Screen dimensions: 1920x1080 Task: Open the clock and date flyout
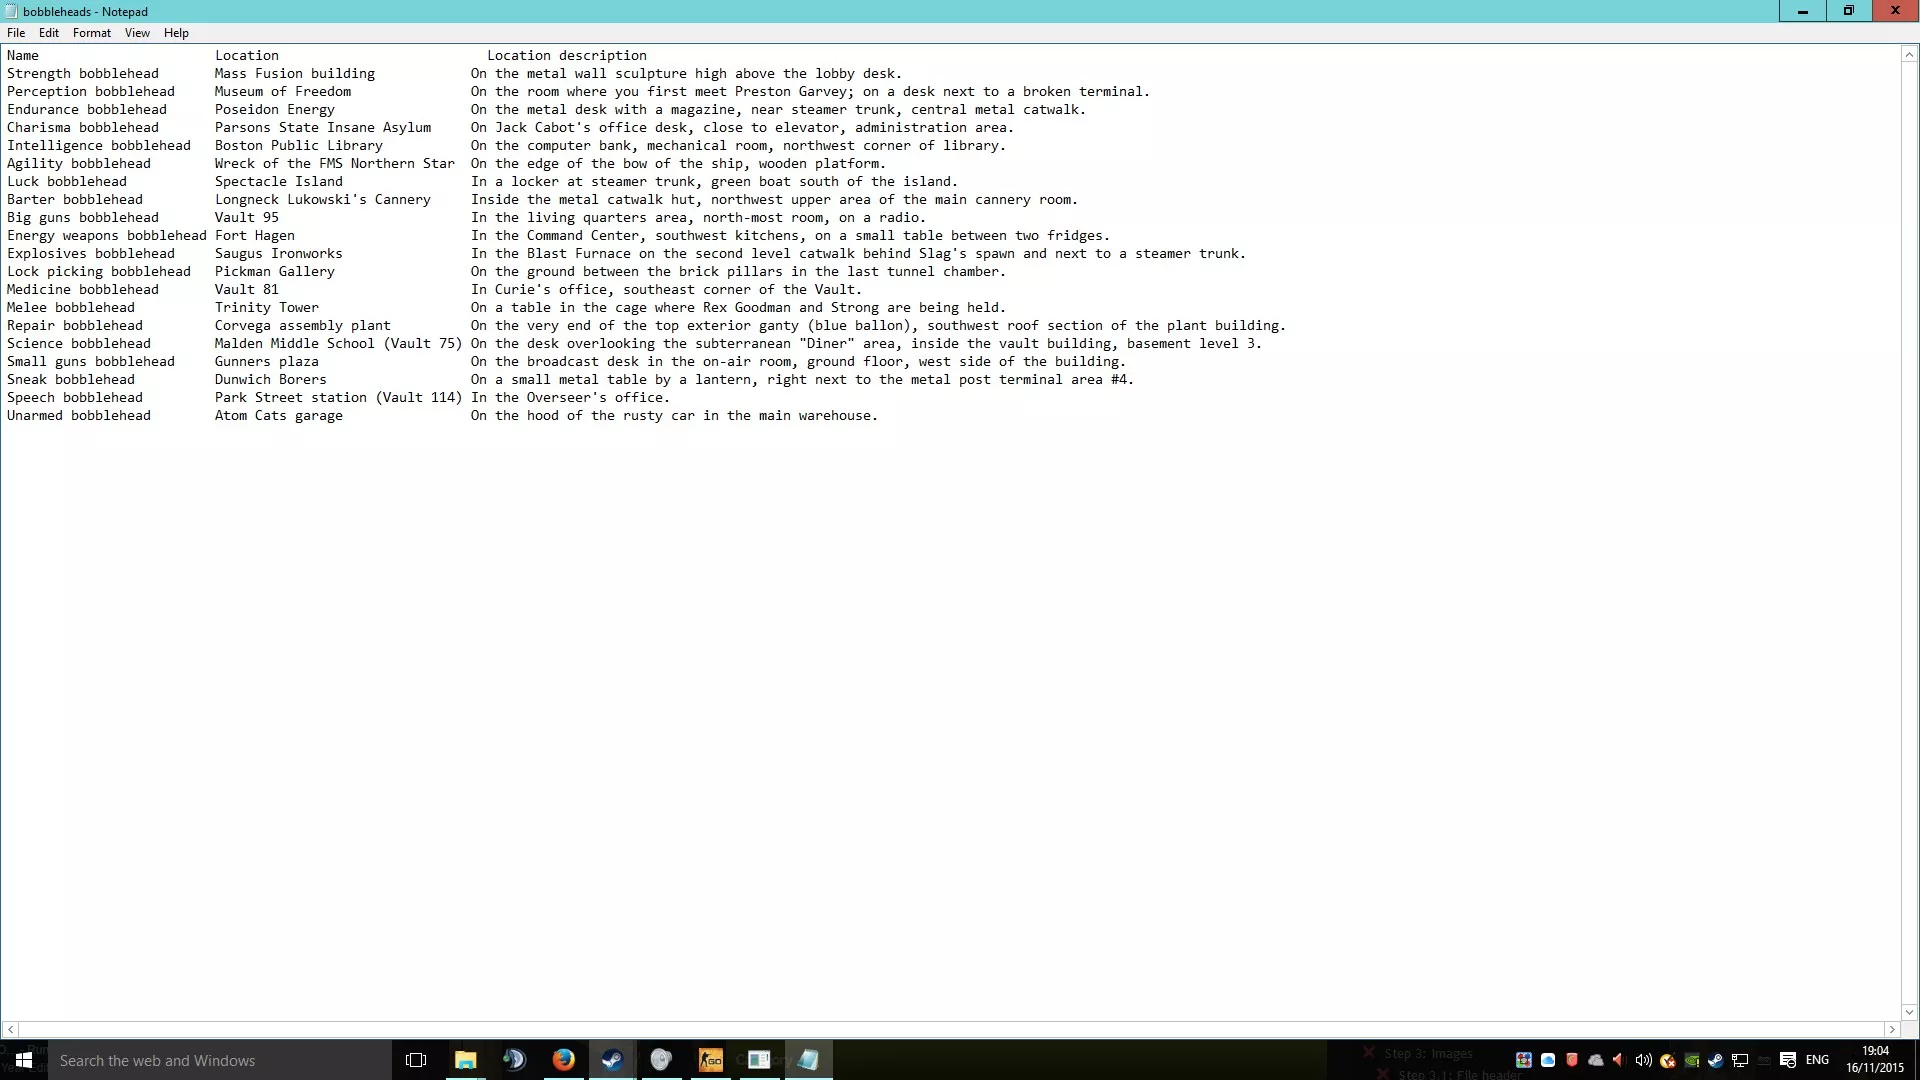1875,1060
